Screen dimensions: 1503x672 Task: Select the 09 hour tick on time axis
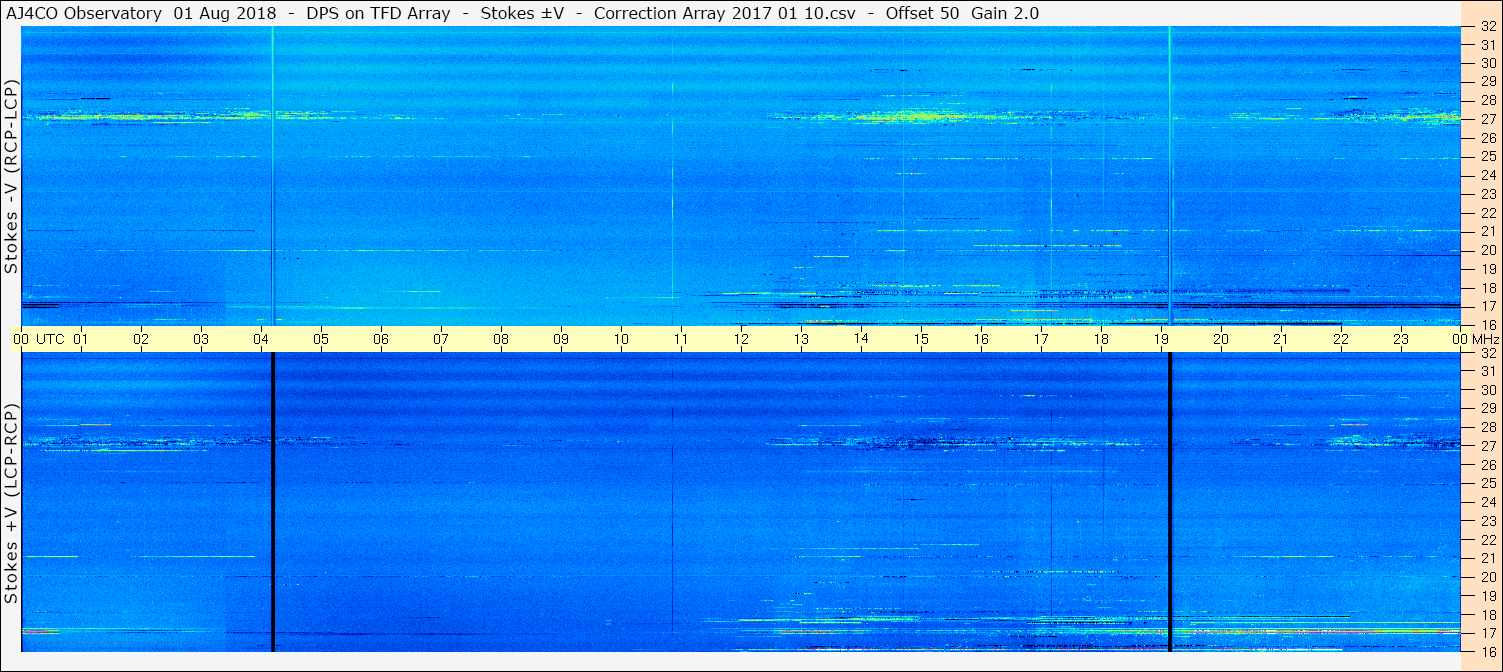pyautogui.click(x=561, y=340)
